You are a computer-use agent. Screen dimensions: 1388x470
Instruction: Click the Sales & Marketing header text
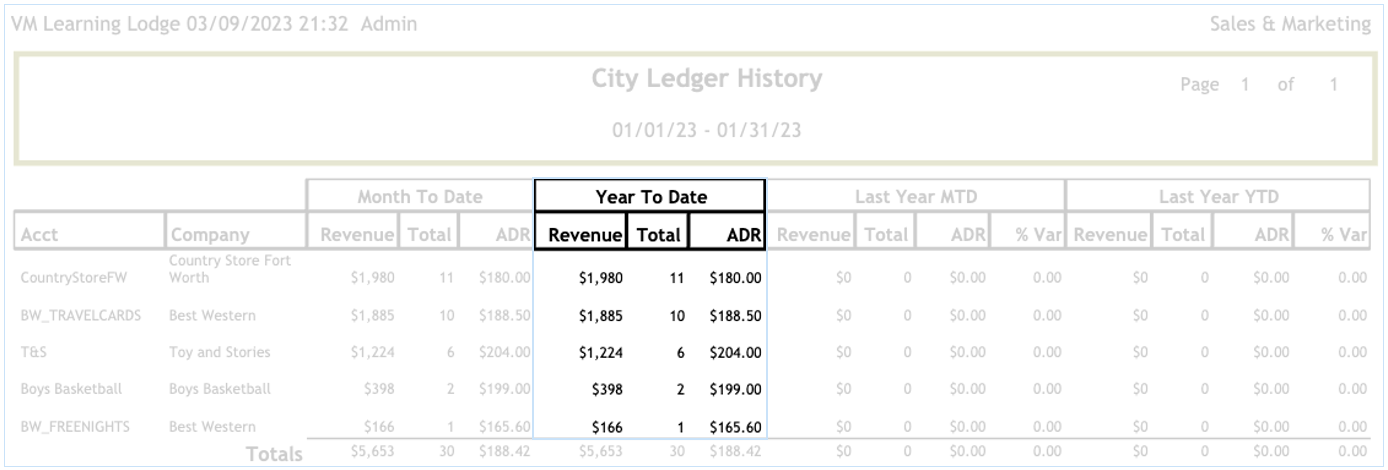click(1290, 23)
